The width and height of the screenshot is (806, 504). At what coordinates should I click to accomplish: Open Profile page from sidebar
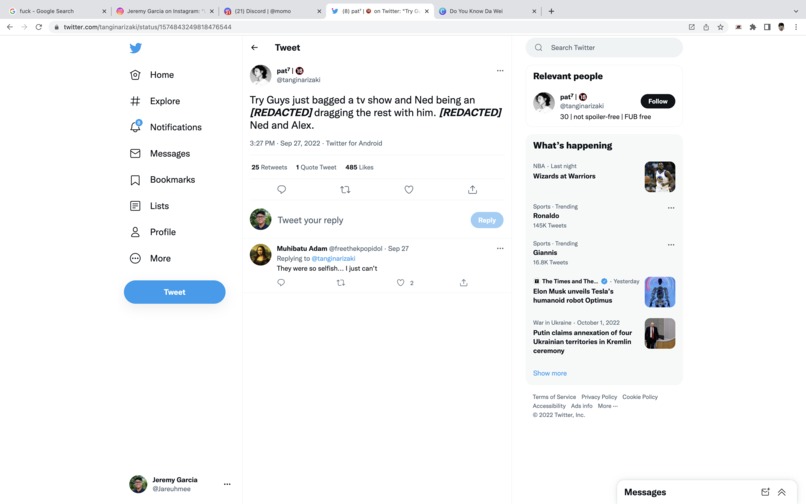(153, 232)
